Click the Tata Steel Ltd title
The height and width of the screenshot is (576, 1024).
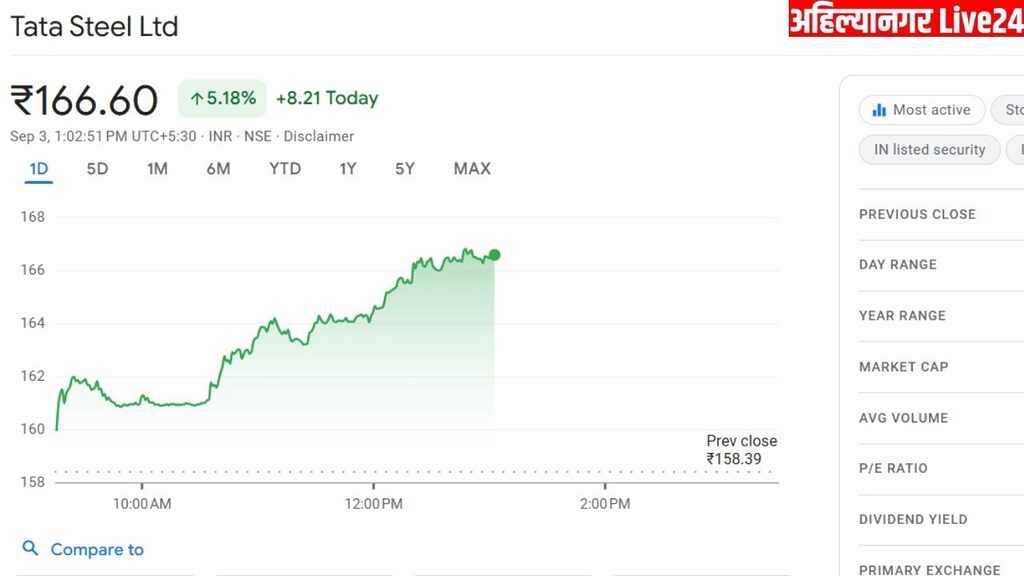click(x=94, y=26)
